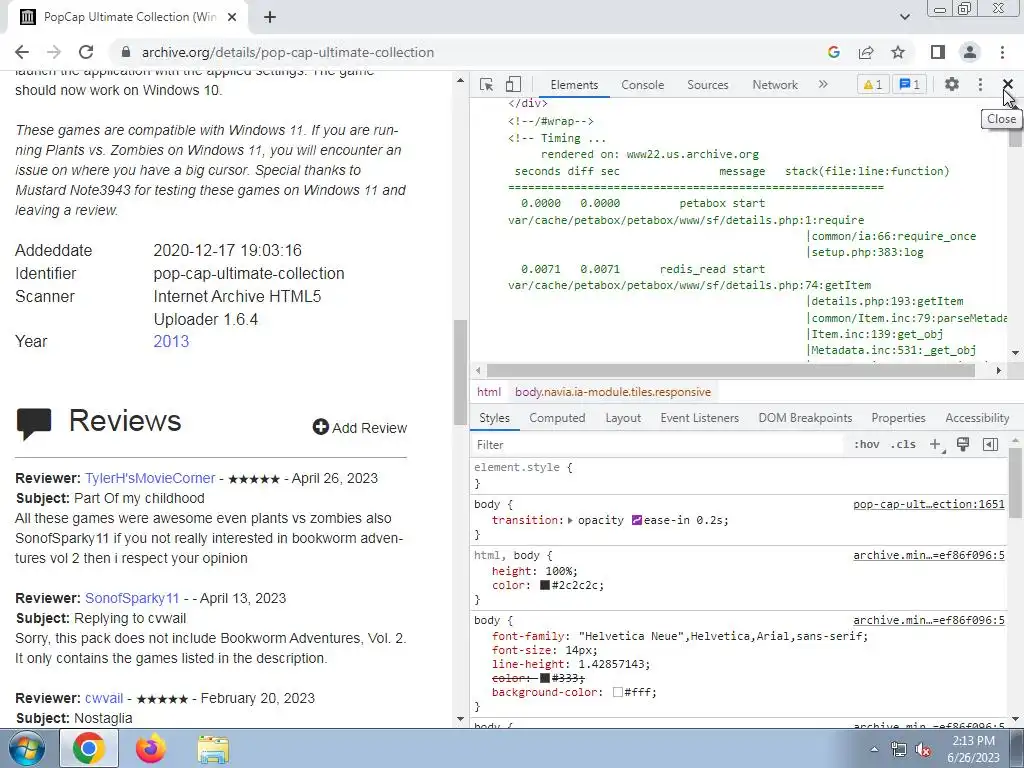
Task: Close the DevTools panel
Action: coord(1008,84)
